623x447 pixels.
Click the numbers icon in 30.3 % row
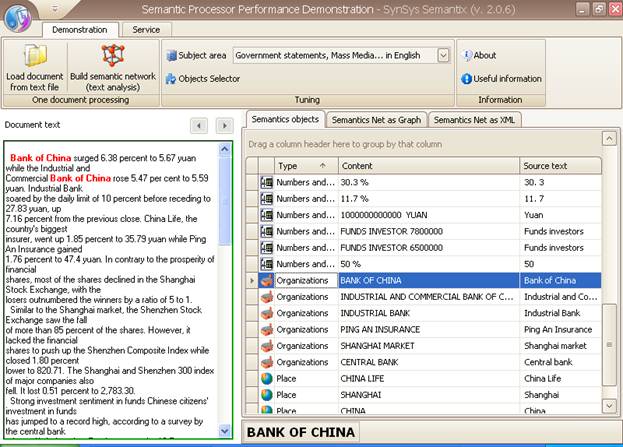[x=266, y=182]
